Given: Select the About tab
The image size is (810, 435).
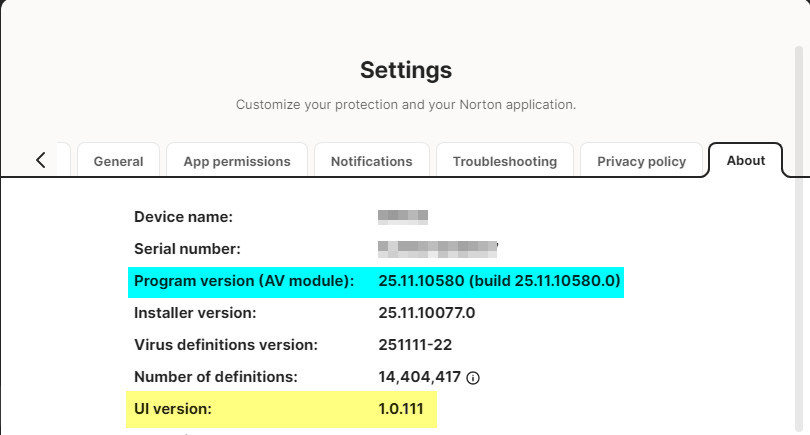Looking at the screenshot, I should click(745, 160).
